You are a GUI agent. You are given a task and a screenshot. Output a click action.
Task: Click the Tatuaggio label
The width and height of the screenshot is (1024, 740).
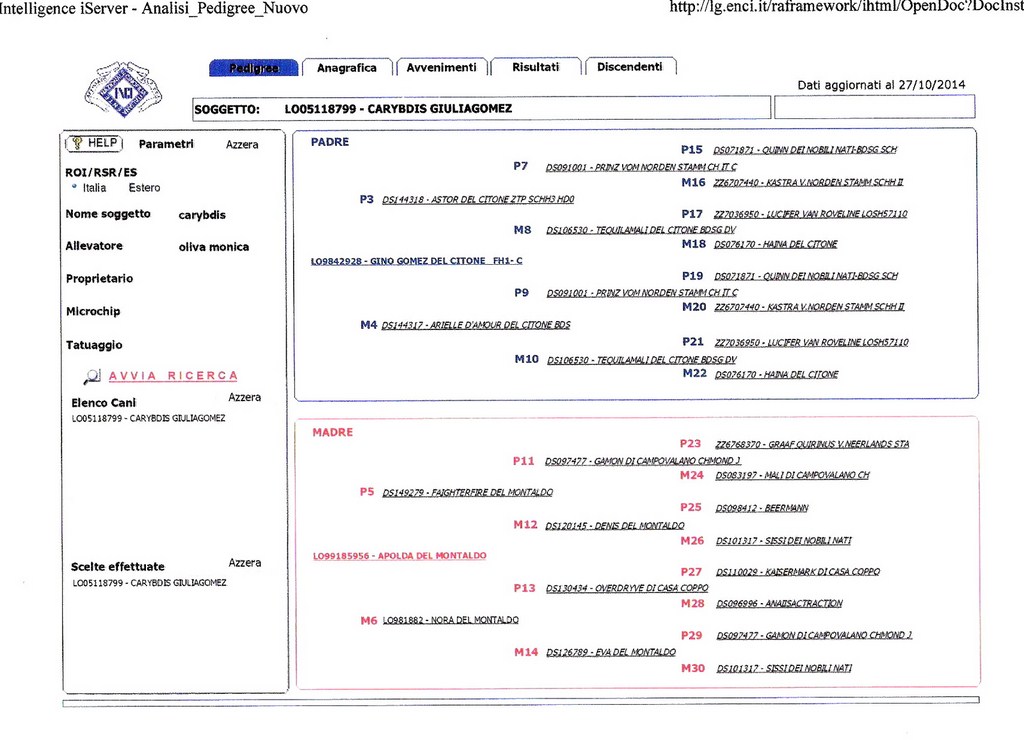[x=94, y=345]
